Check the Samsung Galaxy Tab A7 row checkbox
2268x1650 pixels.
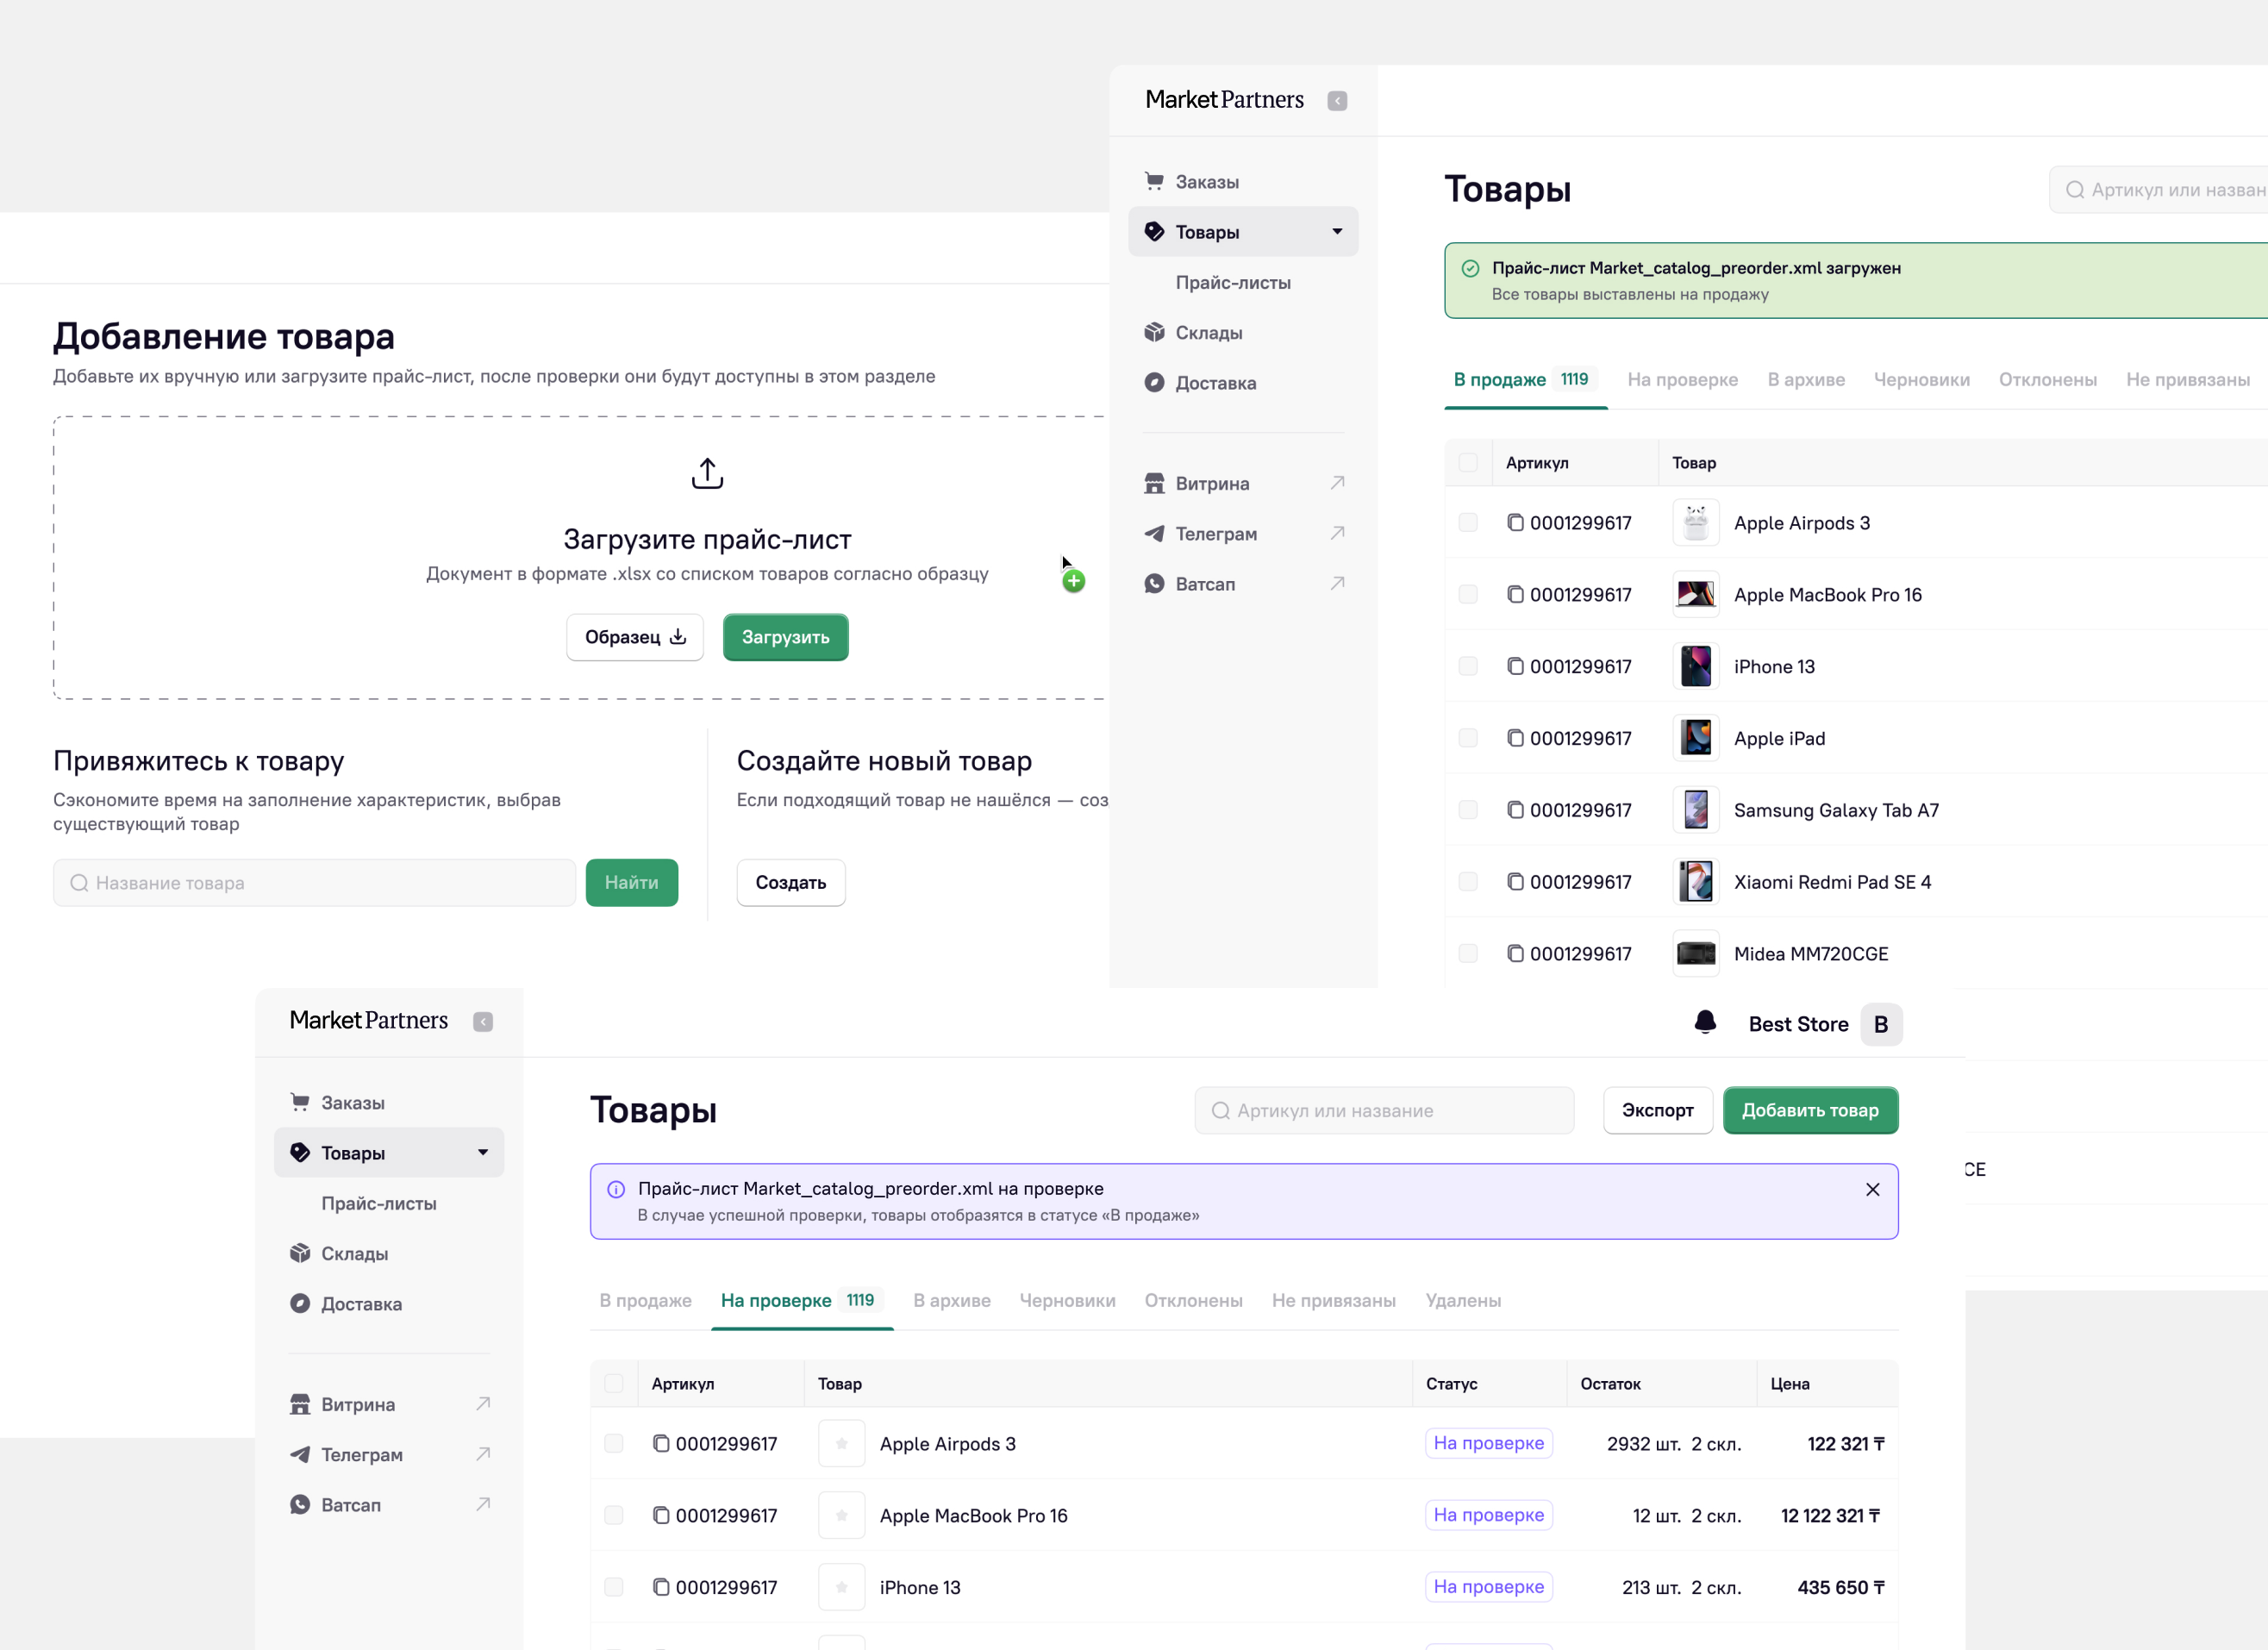[1468, 809]
